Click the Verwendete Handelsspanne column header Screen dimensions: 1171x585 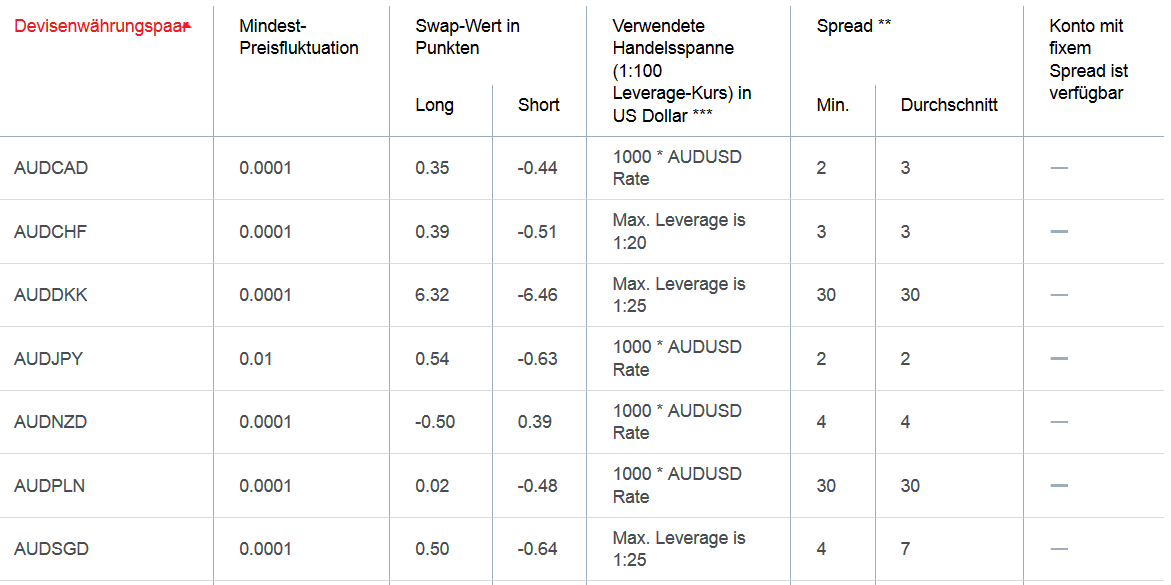[683, 71]
